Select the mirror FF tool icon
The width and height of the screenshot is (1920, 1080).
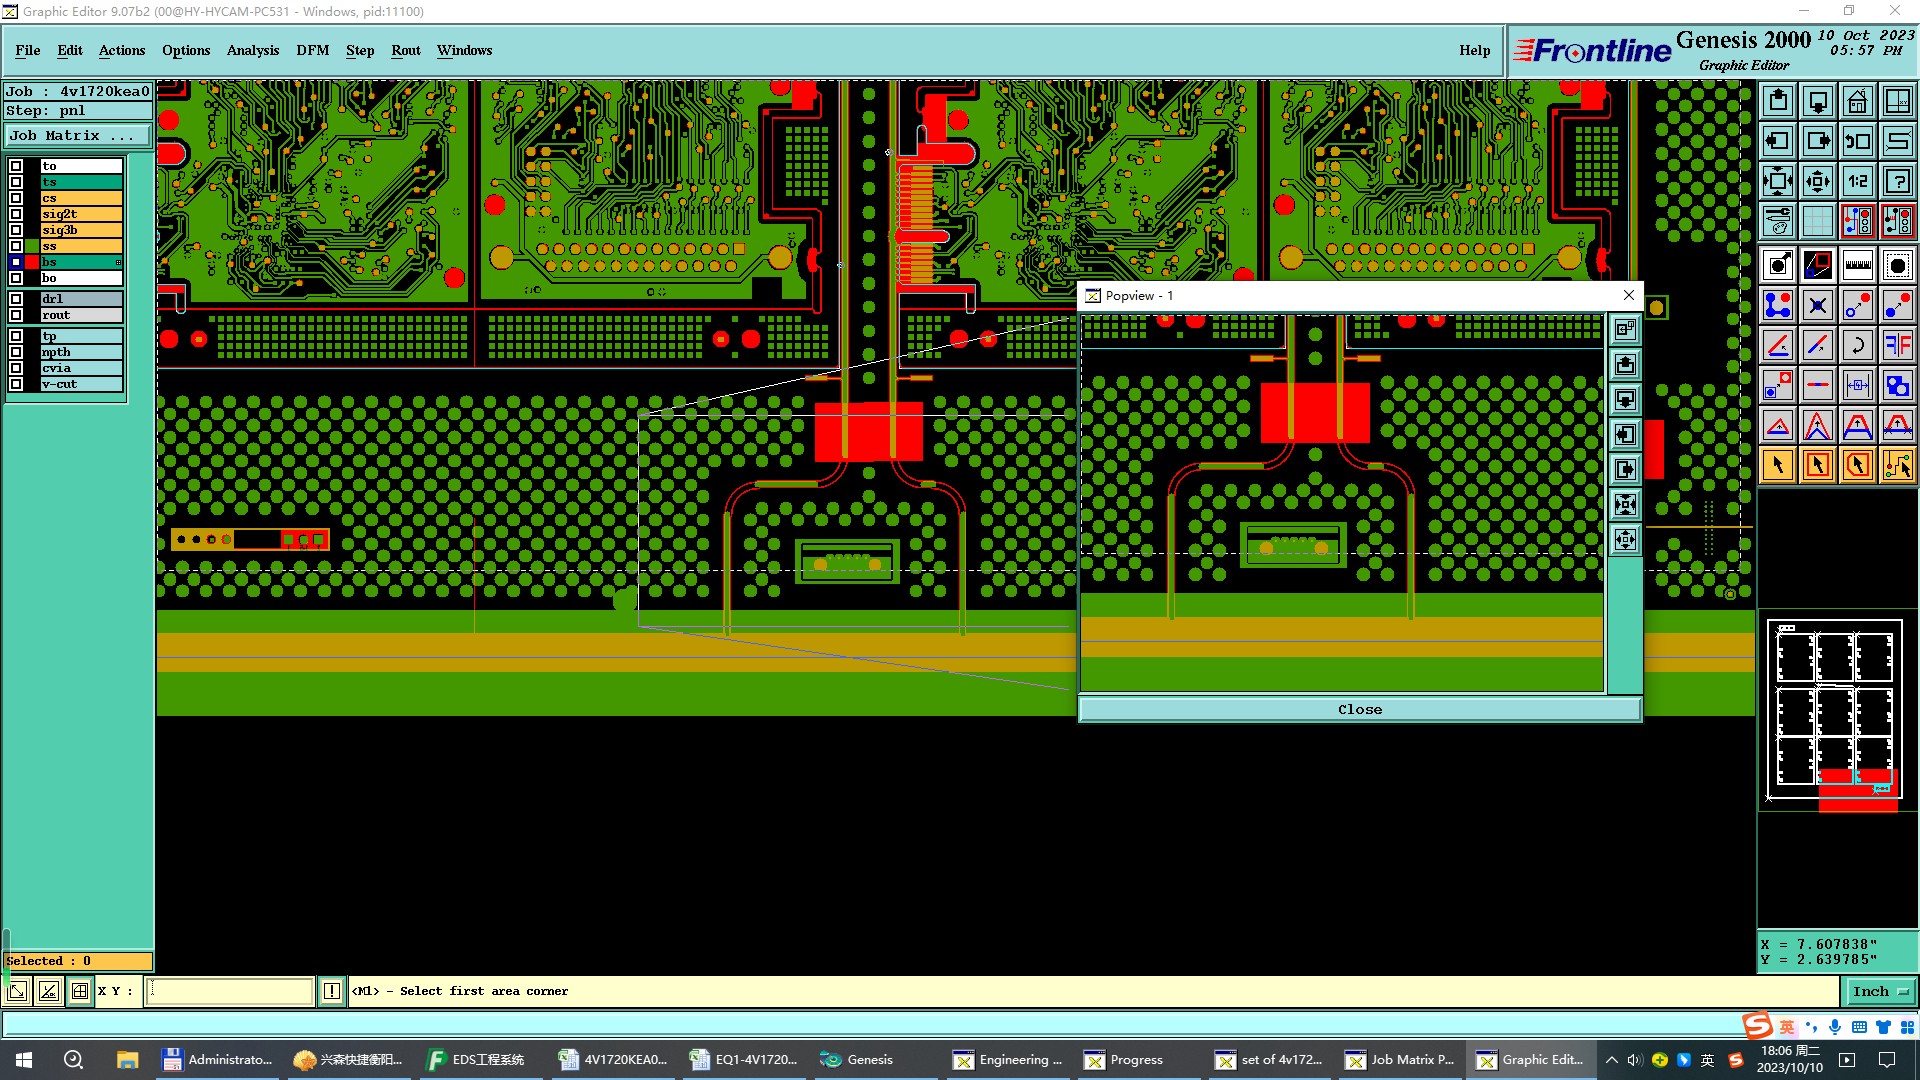[1897, 345]
